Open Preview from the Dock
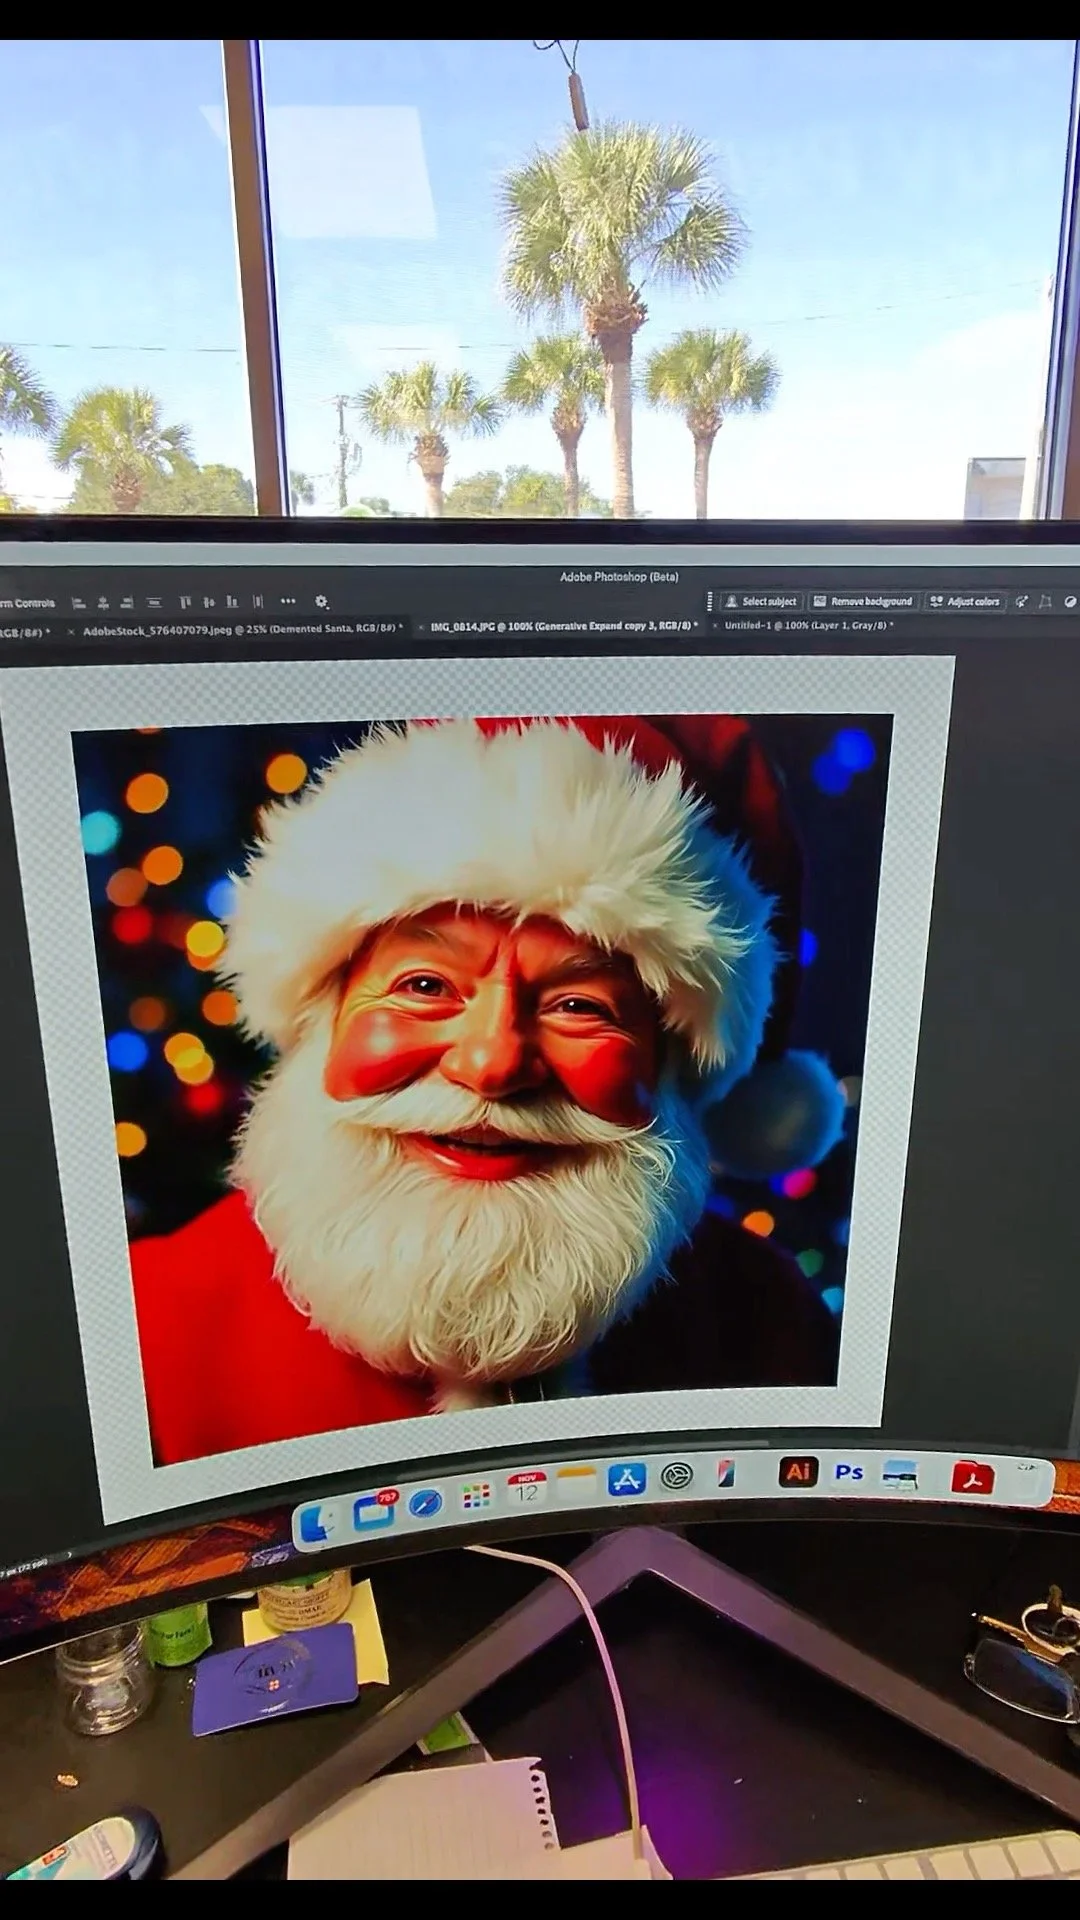The width and height of the screenshot is (1080, 1920). click(x=899, y=1475)
